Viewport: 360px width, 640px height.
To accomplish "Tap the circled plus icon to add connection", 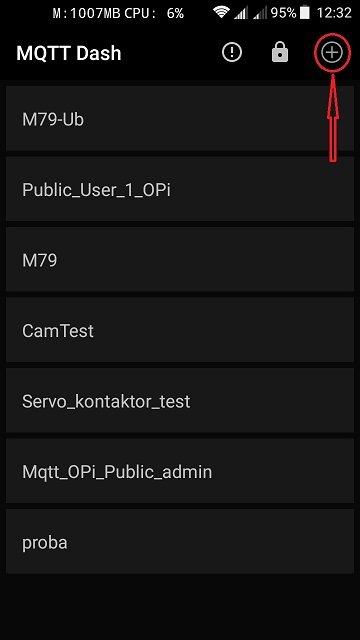I will coord(332,53).
